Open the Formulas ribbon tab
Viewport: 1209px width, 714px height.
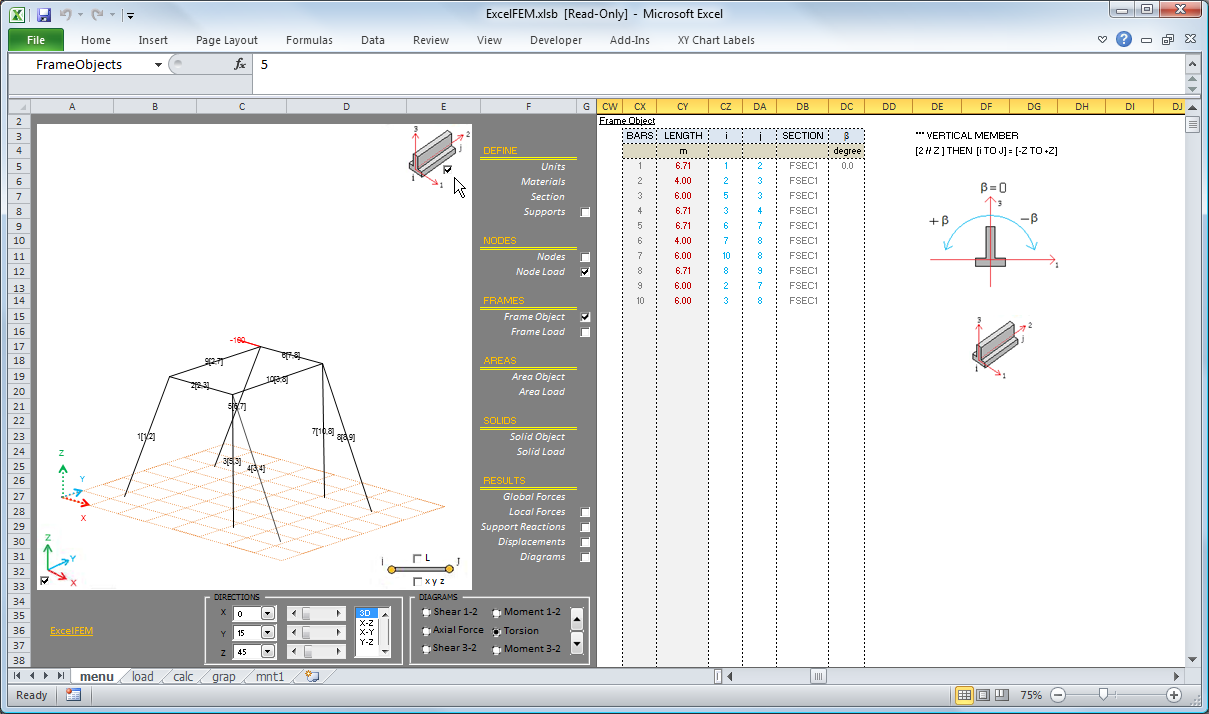[309, 40]
